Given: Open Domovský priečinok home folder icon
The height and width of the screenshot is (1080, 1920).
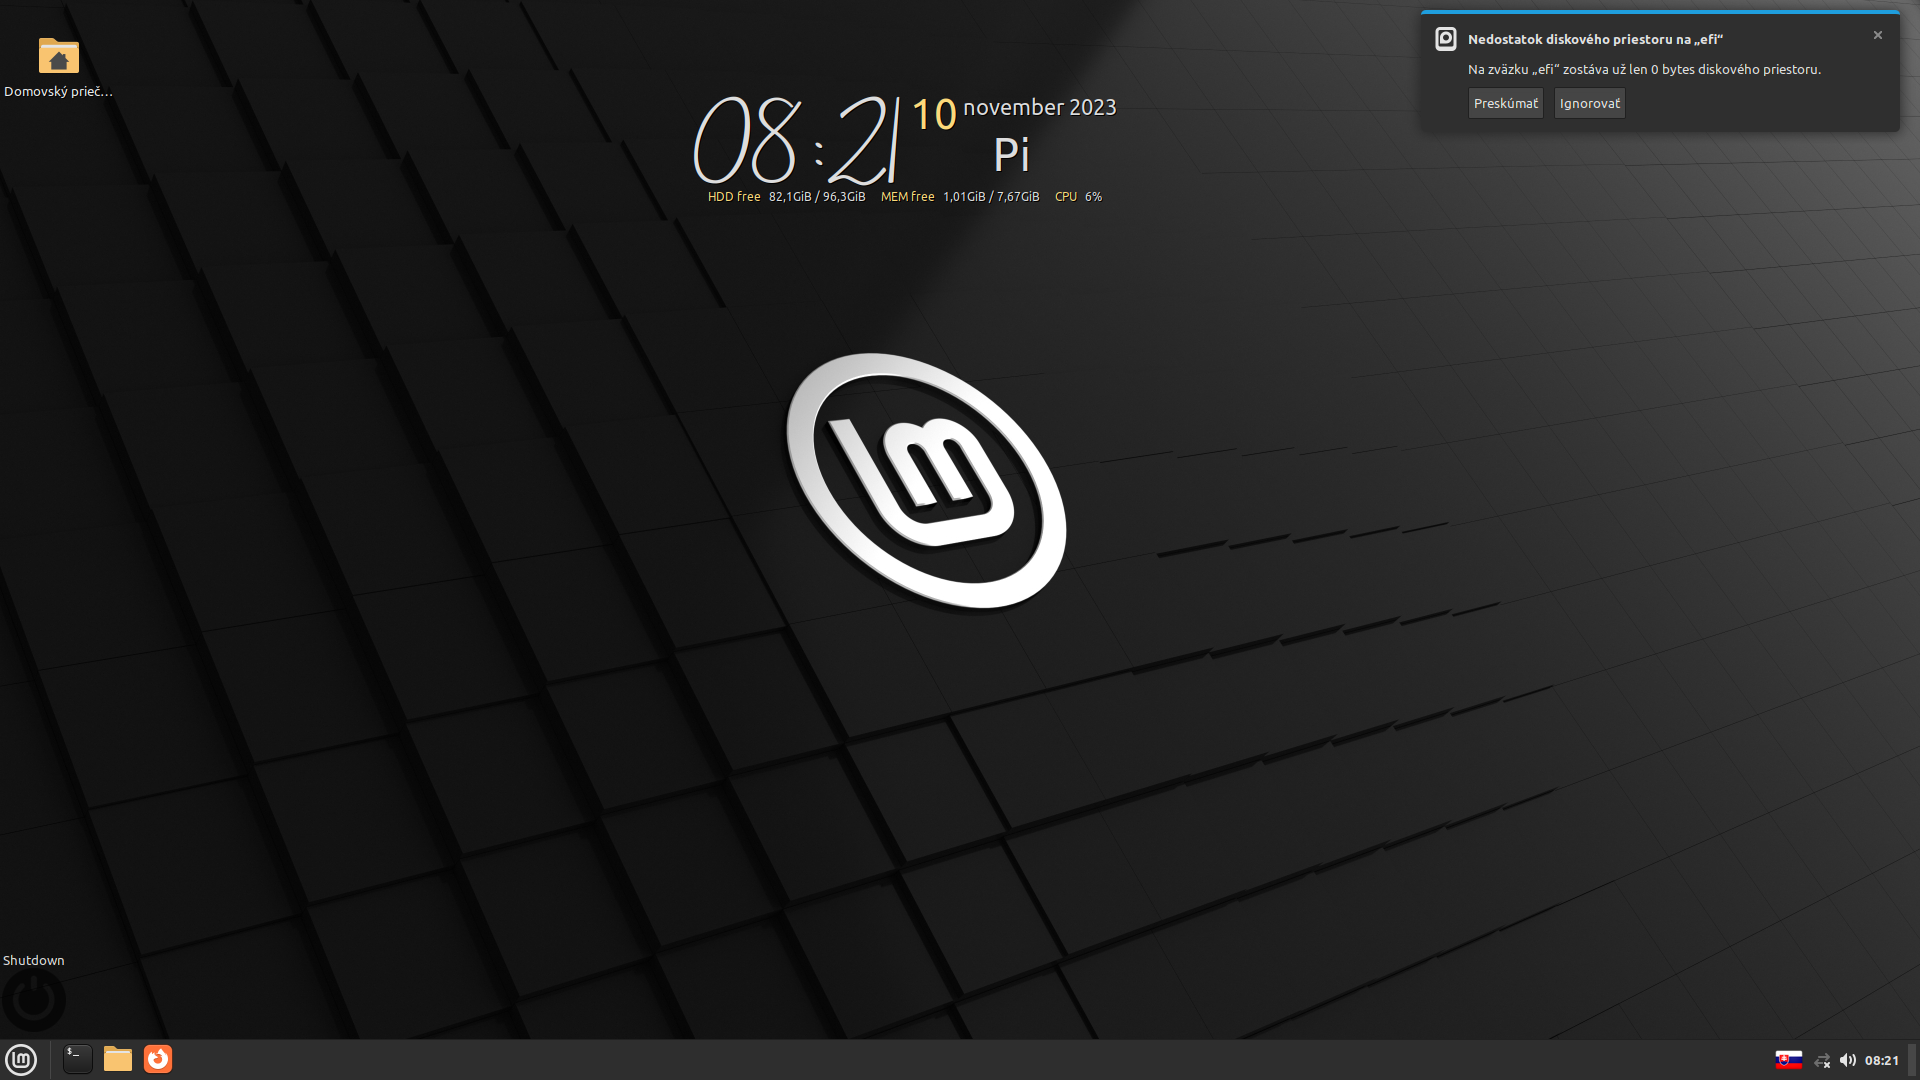Looking at the screenshot, I should 58,57.
